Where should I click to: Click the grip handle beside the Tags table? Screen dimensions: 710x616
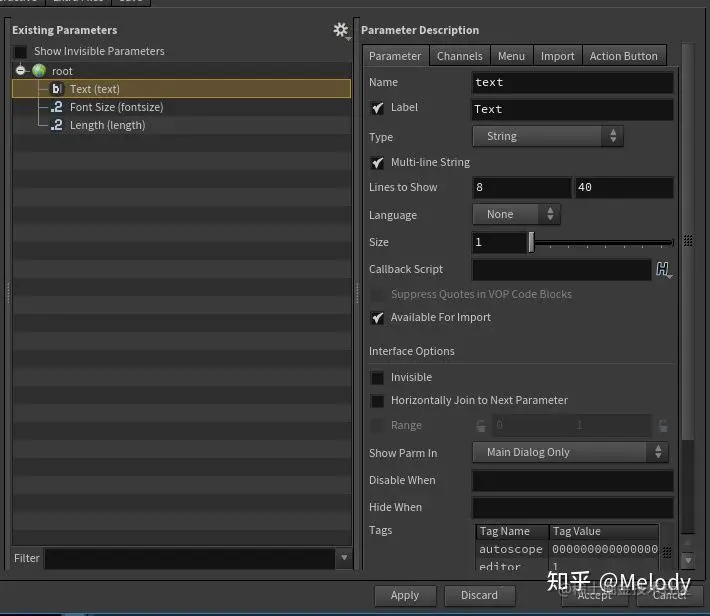tap(667, 552)
